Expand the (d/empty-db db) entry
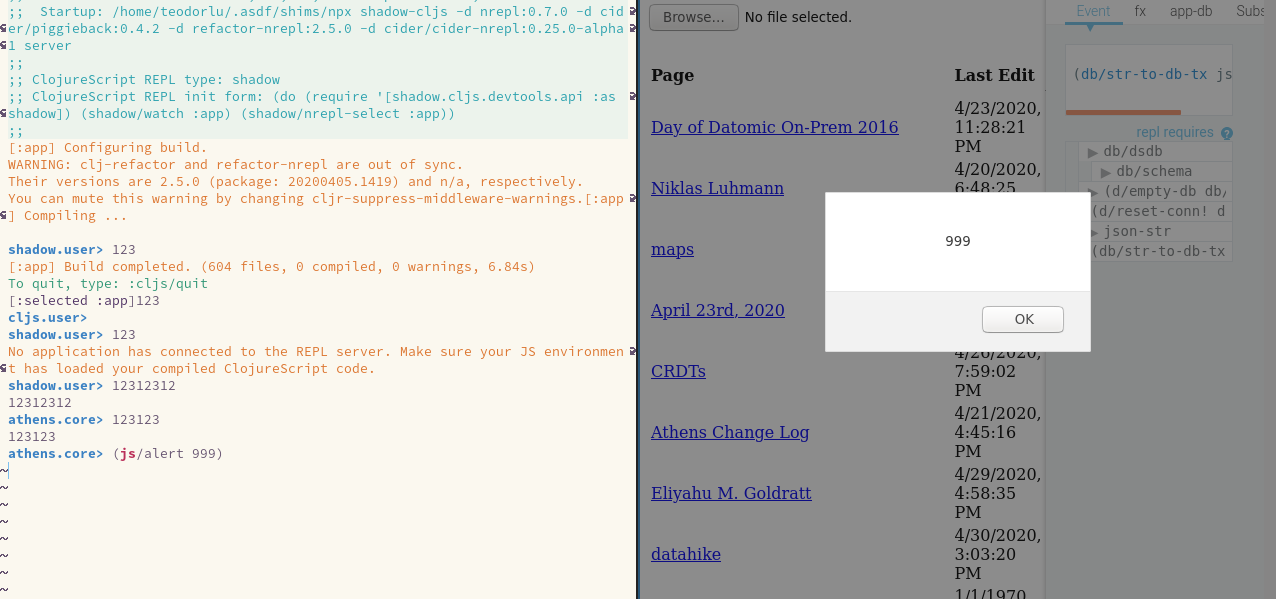This screenshot has width=1276, height=599. pyautogui.click(x=1092, y=190)
